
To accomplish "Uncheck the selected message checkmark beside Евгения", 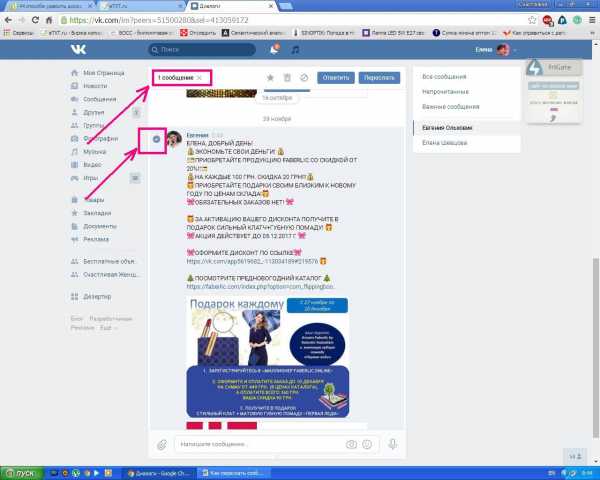I will pos(156,139).
